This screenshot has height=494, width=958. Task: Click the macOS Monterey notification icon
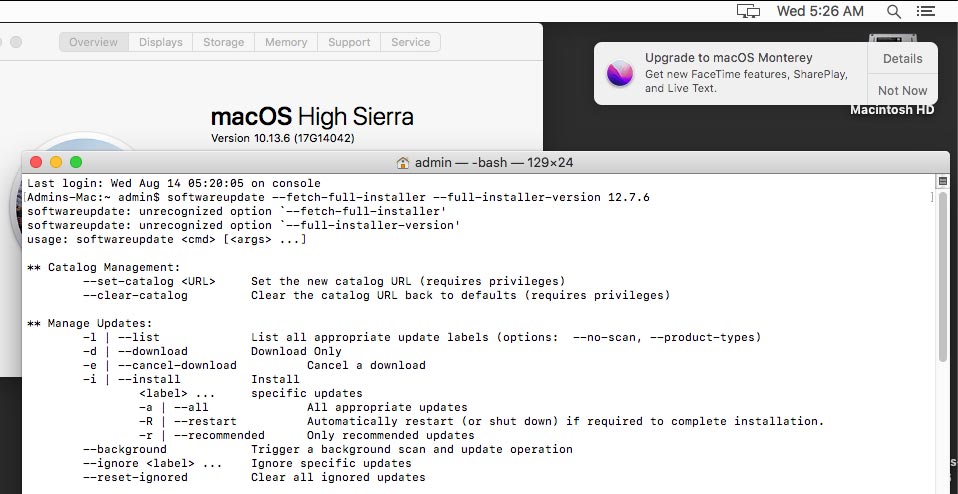tap(620, 73)
